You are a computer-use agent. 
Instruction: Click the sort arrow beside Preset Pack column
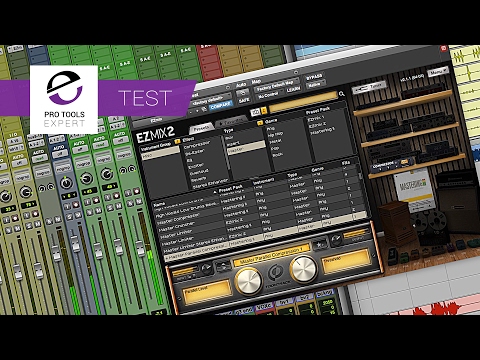214,193
